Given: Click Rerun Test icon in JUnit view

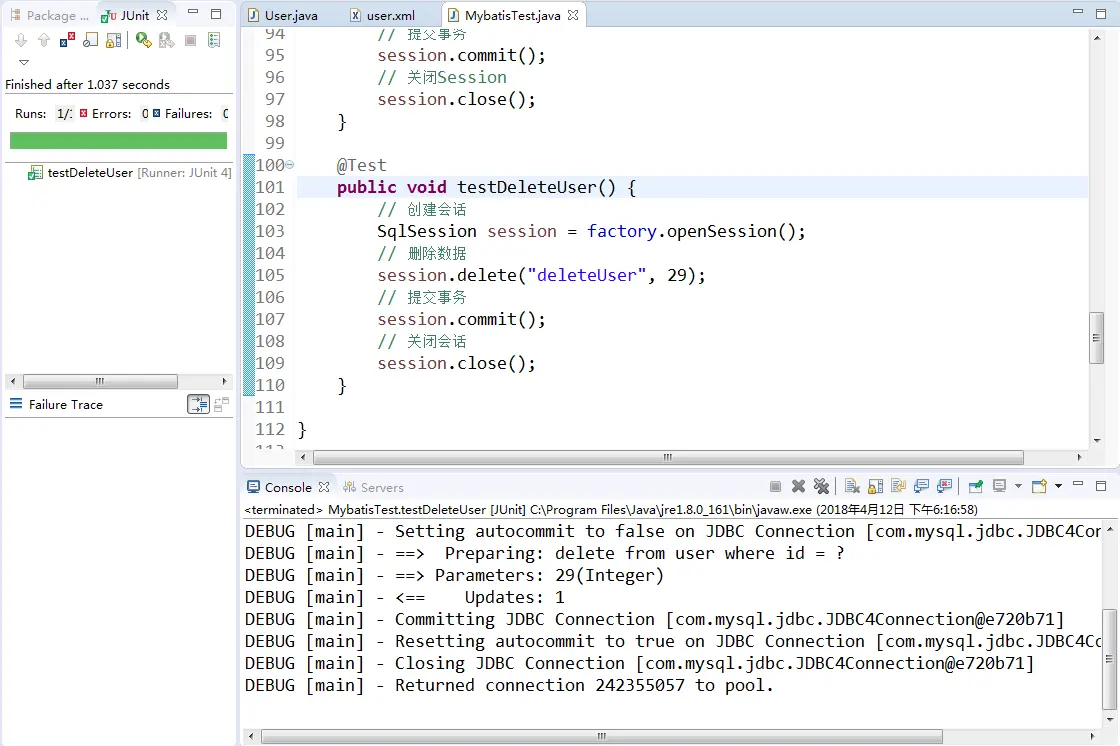Looking at the screenshot, I should pyautogui.click(x=144, y=41).
